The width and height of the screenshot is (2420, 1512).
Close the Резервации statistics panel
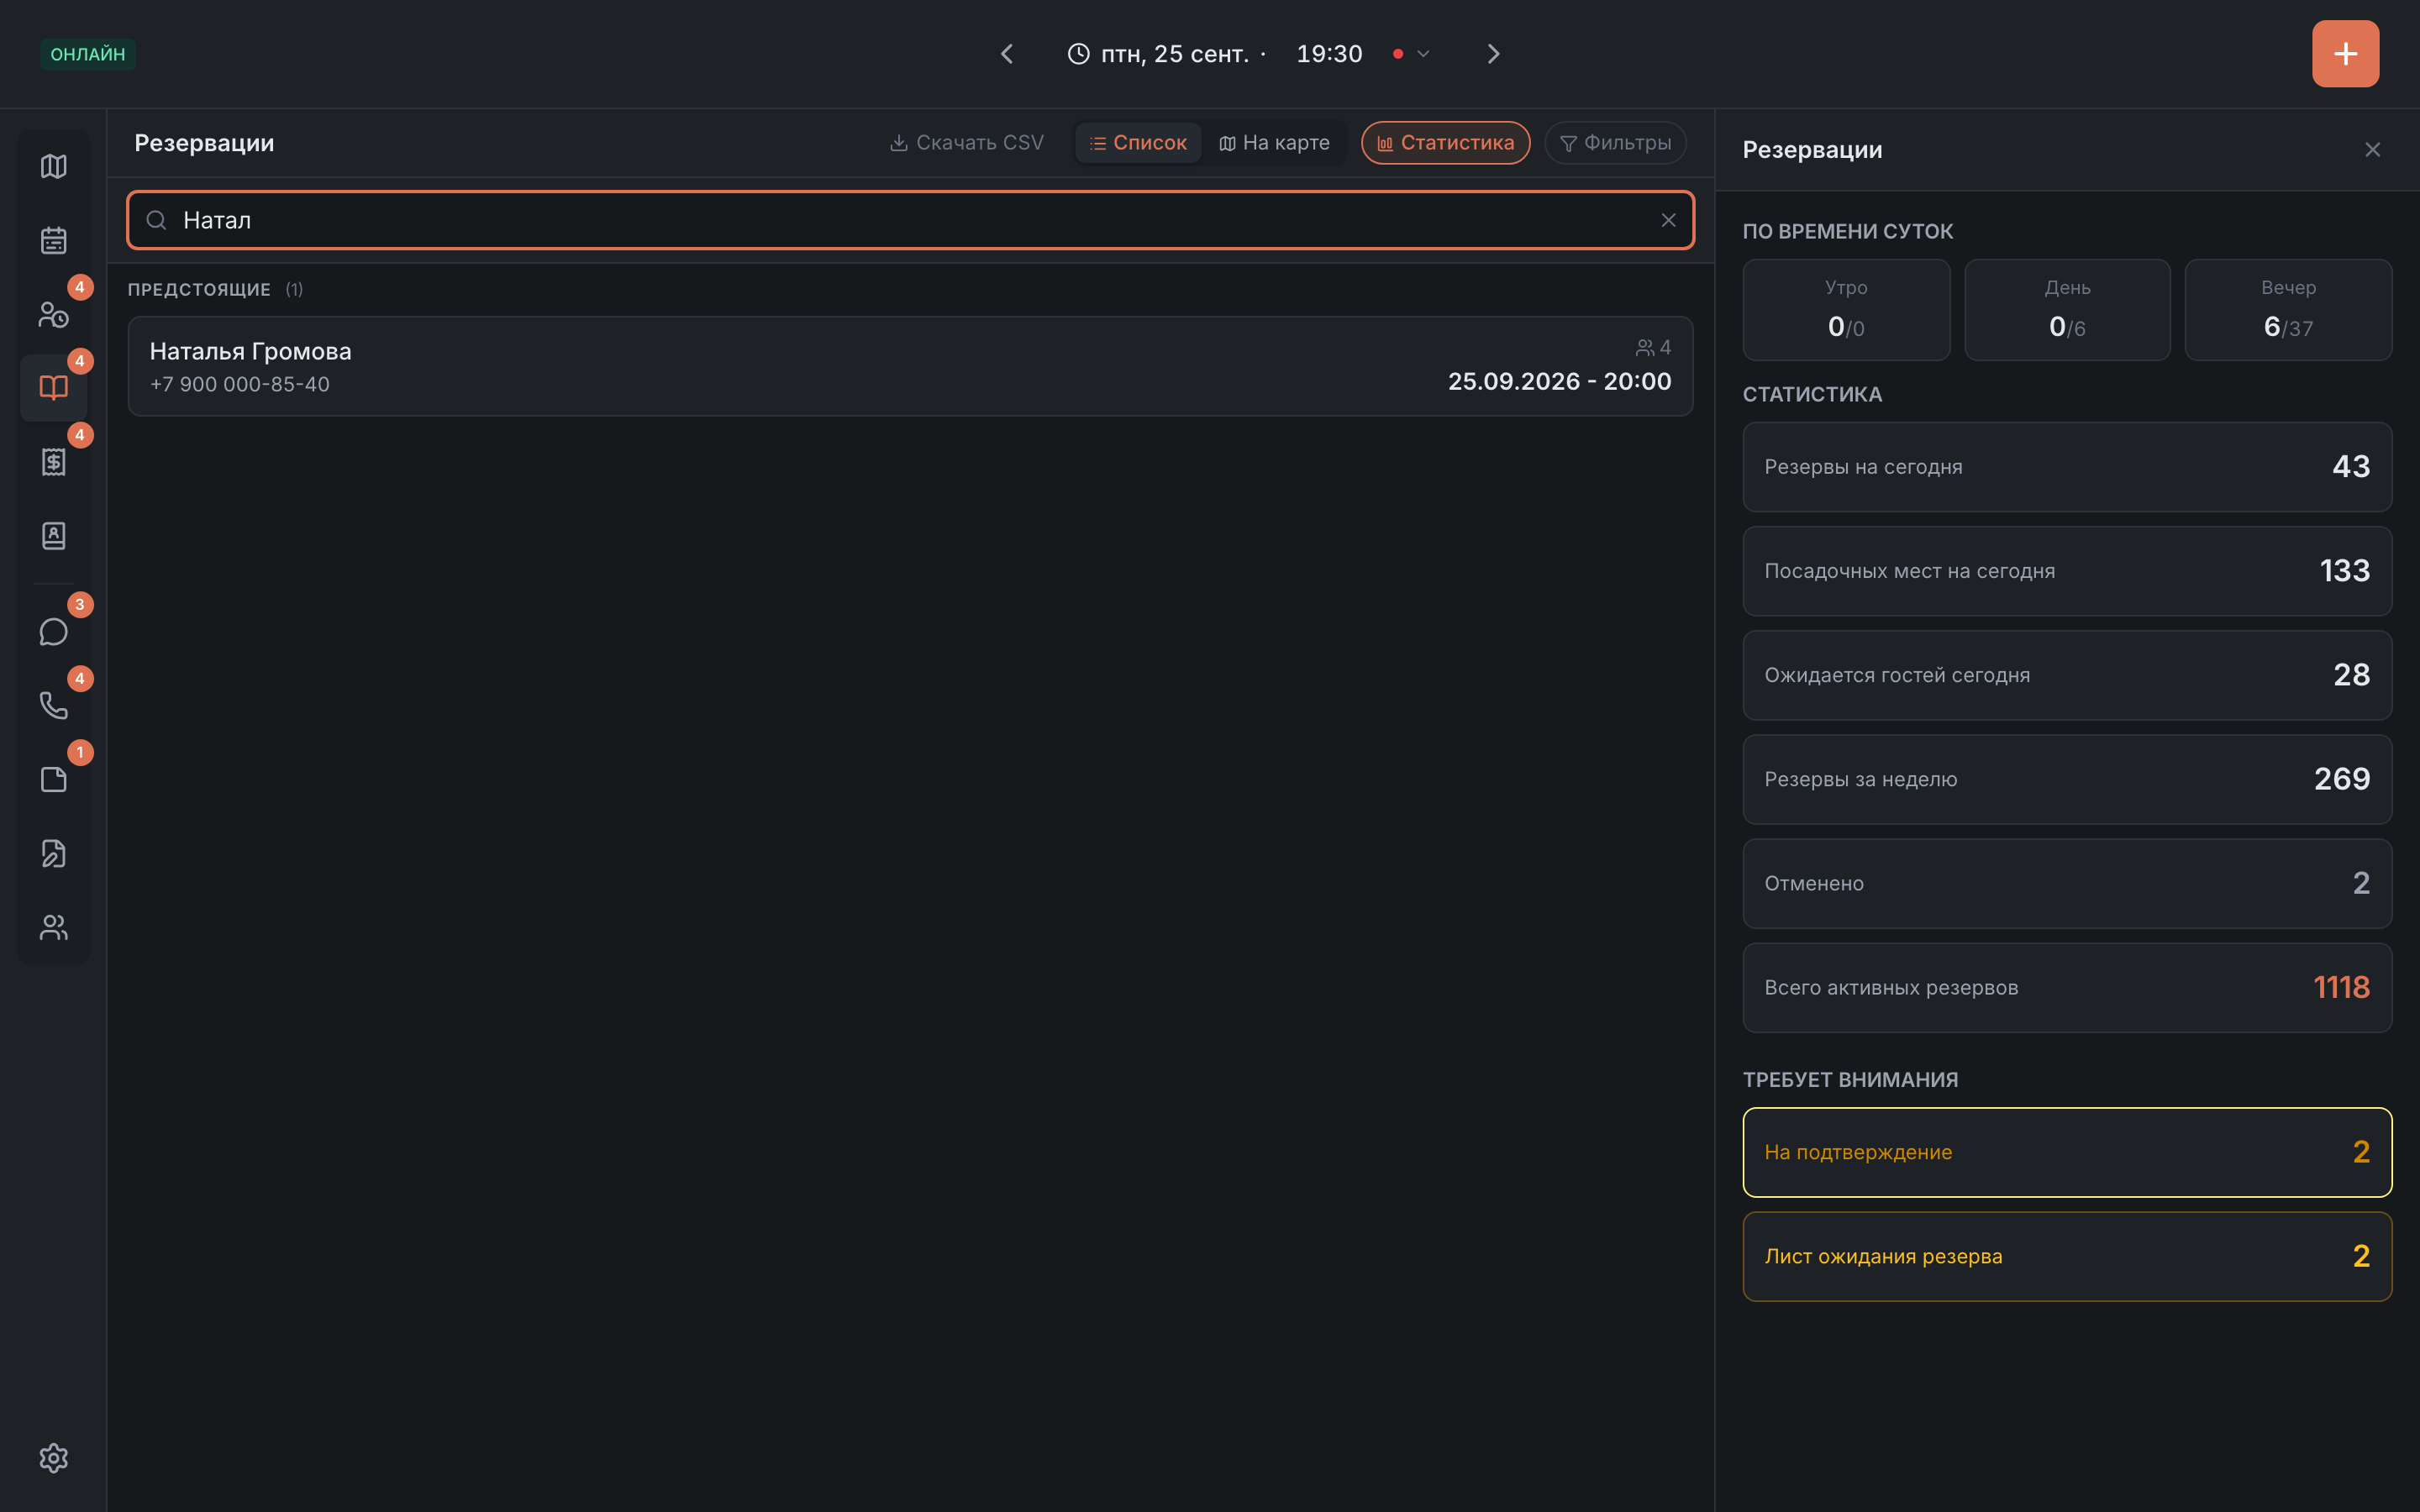pos(2372,150)
